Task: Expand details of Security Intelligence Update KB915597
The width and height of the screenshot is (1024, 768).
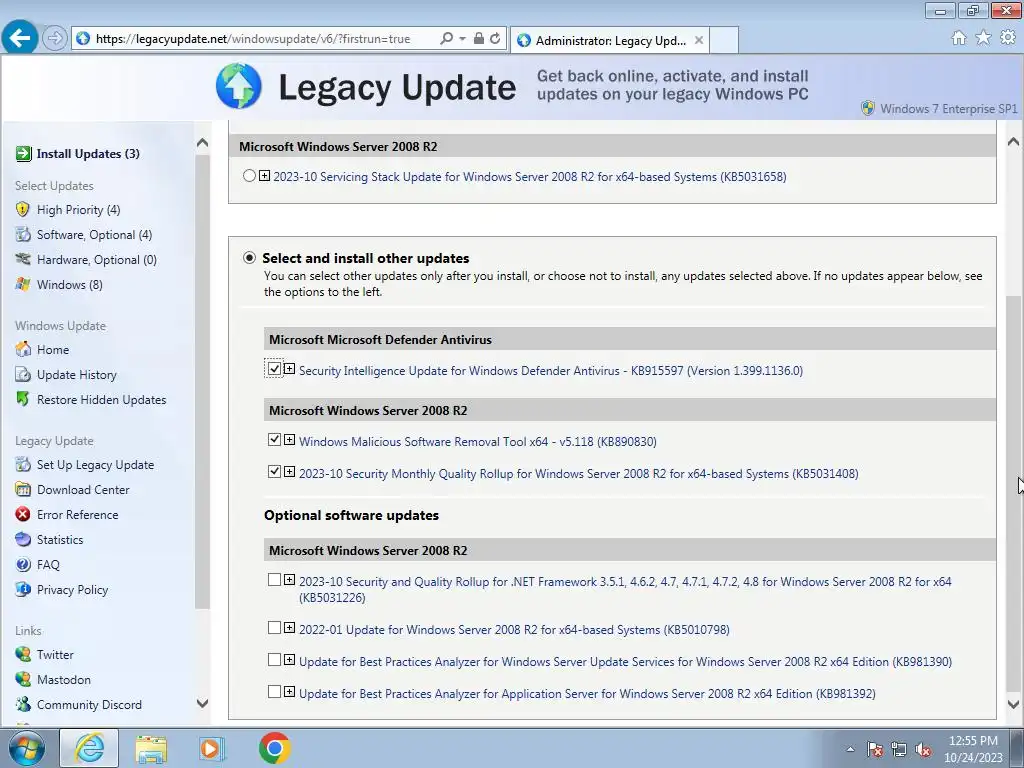Action: [289, 369]
